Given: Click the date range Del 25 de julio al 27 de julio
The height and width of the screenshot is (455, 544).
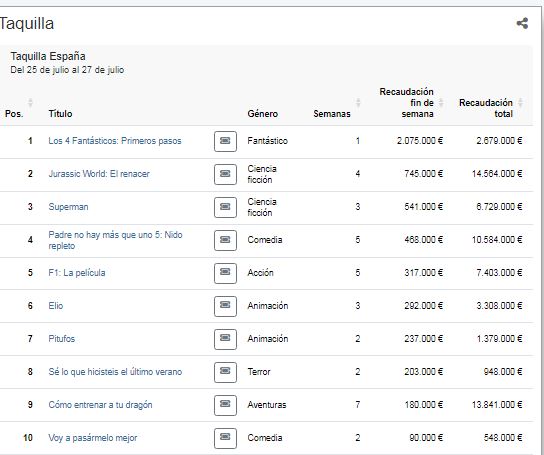Looking at the screenshot, I should [67, 70].
